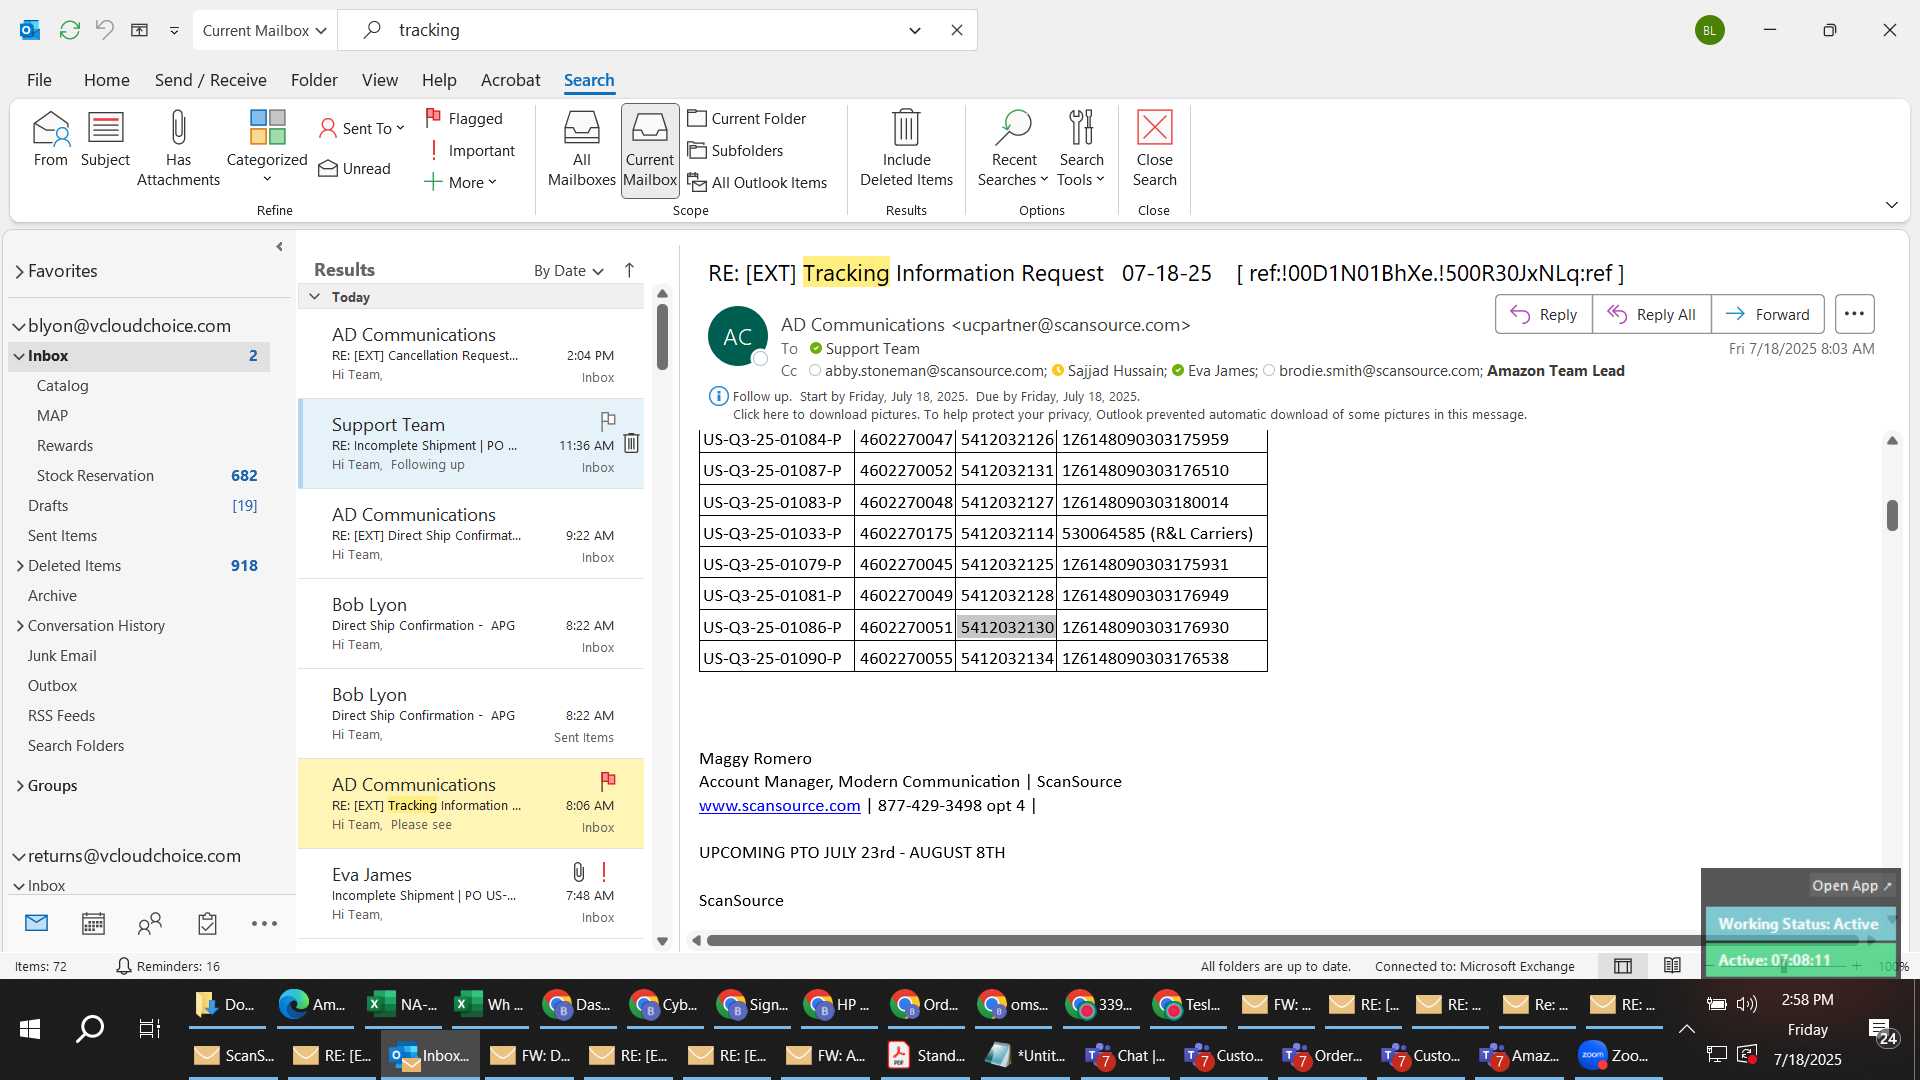The height and width of the screenshot is (1080, 1920).
Task: Filter search to Flagged messages
Action: point(464,118)
